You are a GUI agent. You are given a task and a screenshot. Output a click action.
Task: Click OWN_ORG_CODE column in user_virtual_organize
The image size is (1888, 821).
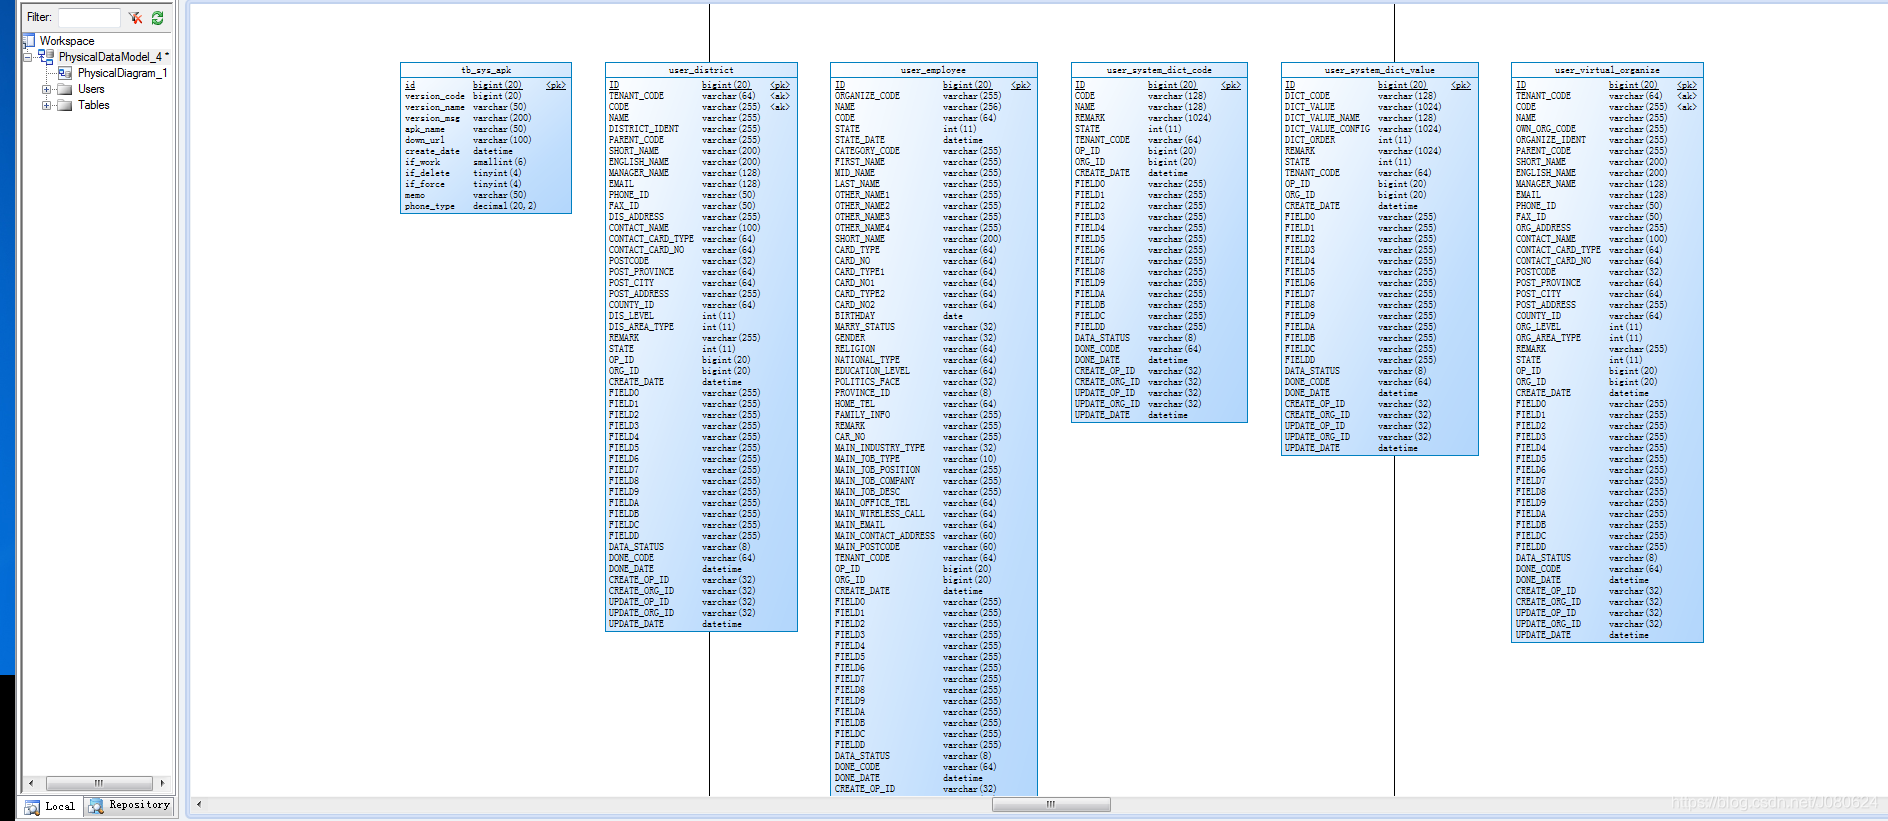click(1545, 129)
